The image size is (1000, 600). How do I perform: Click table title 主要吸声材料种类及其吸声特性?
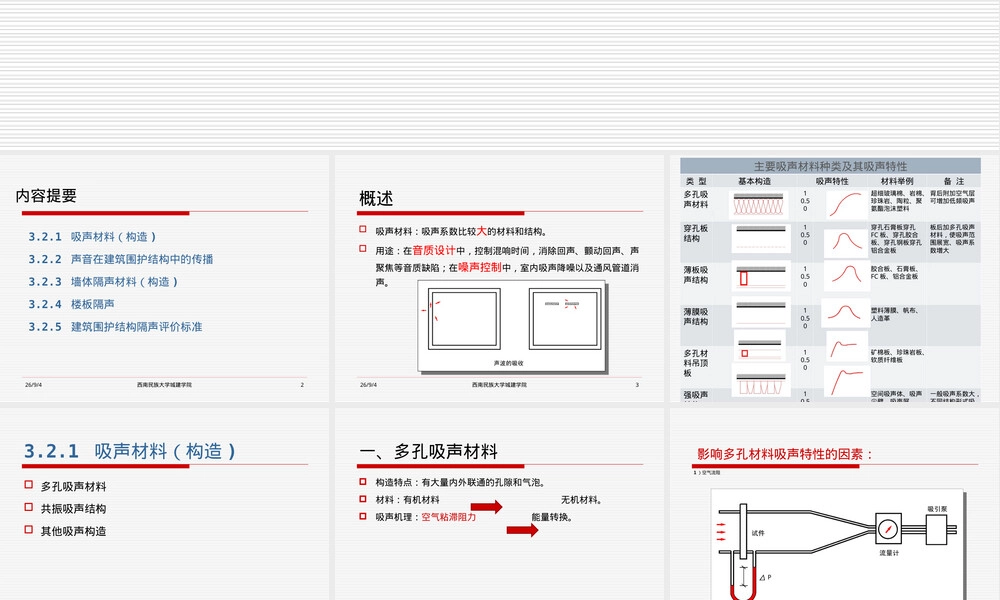pos(830,166)
